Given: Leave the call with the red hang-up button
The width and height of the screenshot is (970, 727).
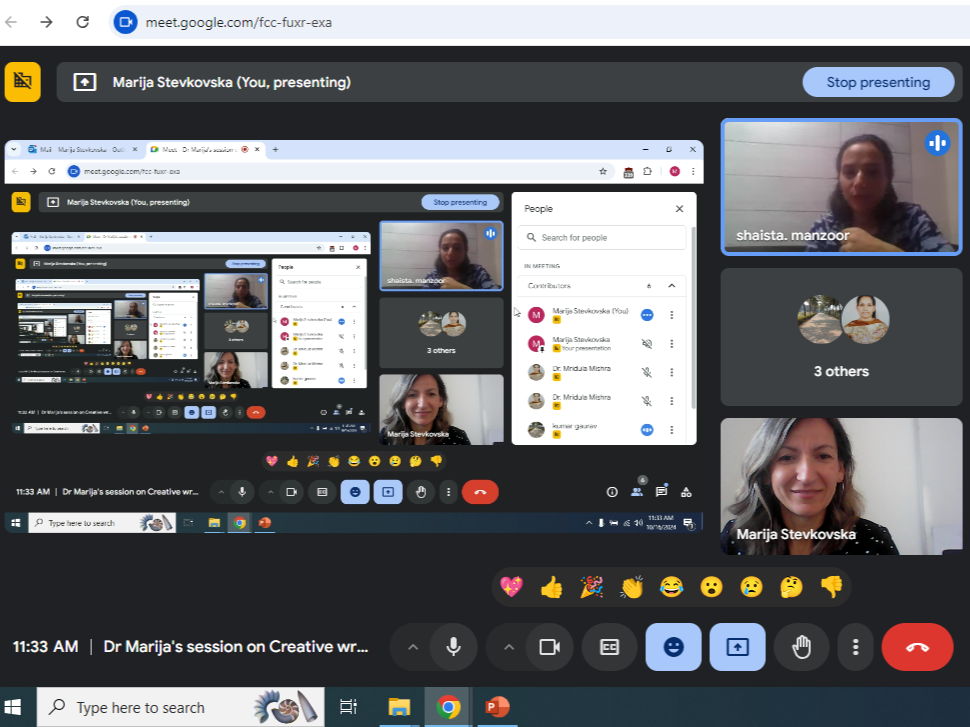Looking at the screenshot, I should (917, 647).
